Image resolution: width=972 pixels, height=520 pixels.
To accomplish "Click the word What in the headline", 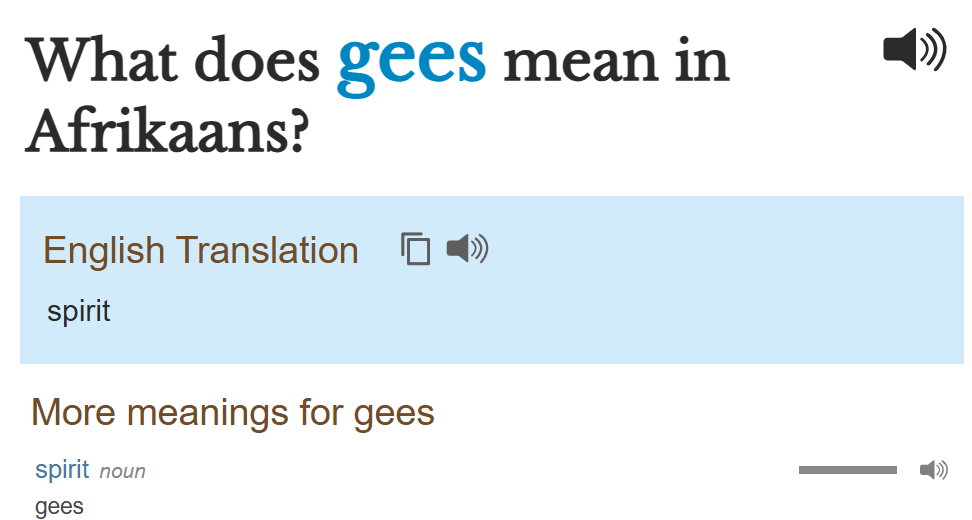I will 102,60.
